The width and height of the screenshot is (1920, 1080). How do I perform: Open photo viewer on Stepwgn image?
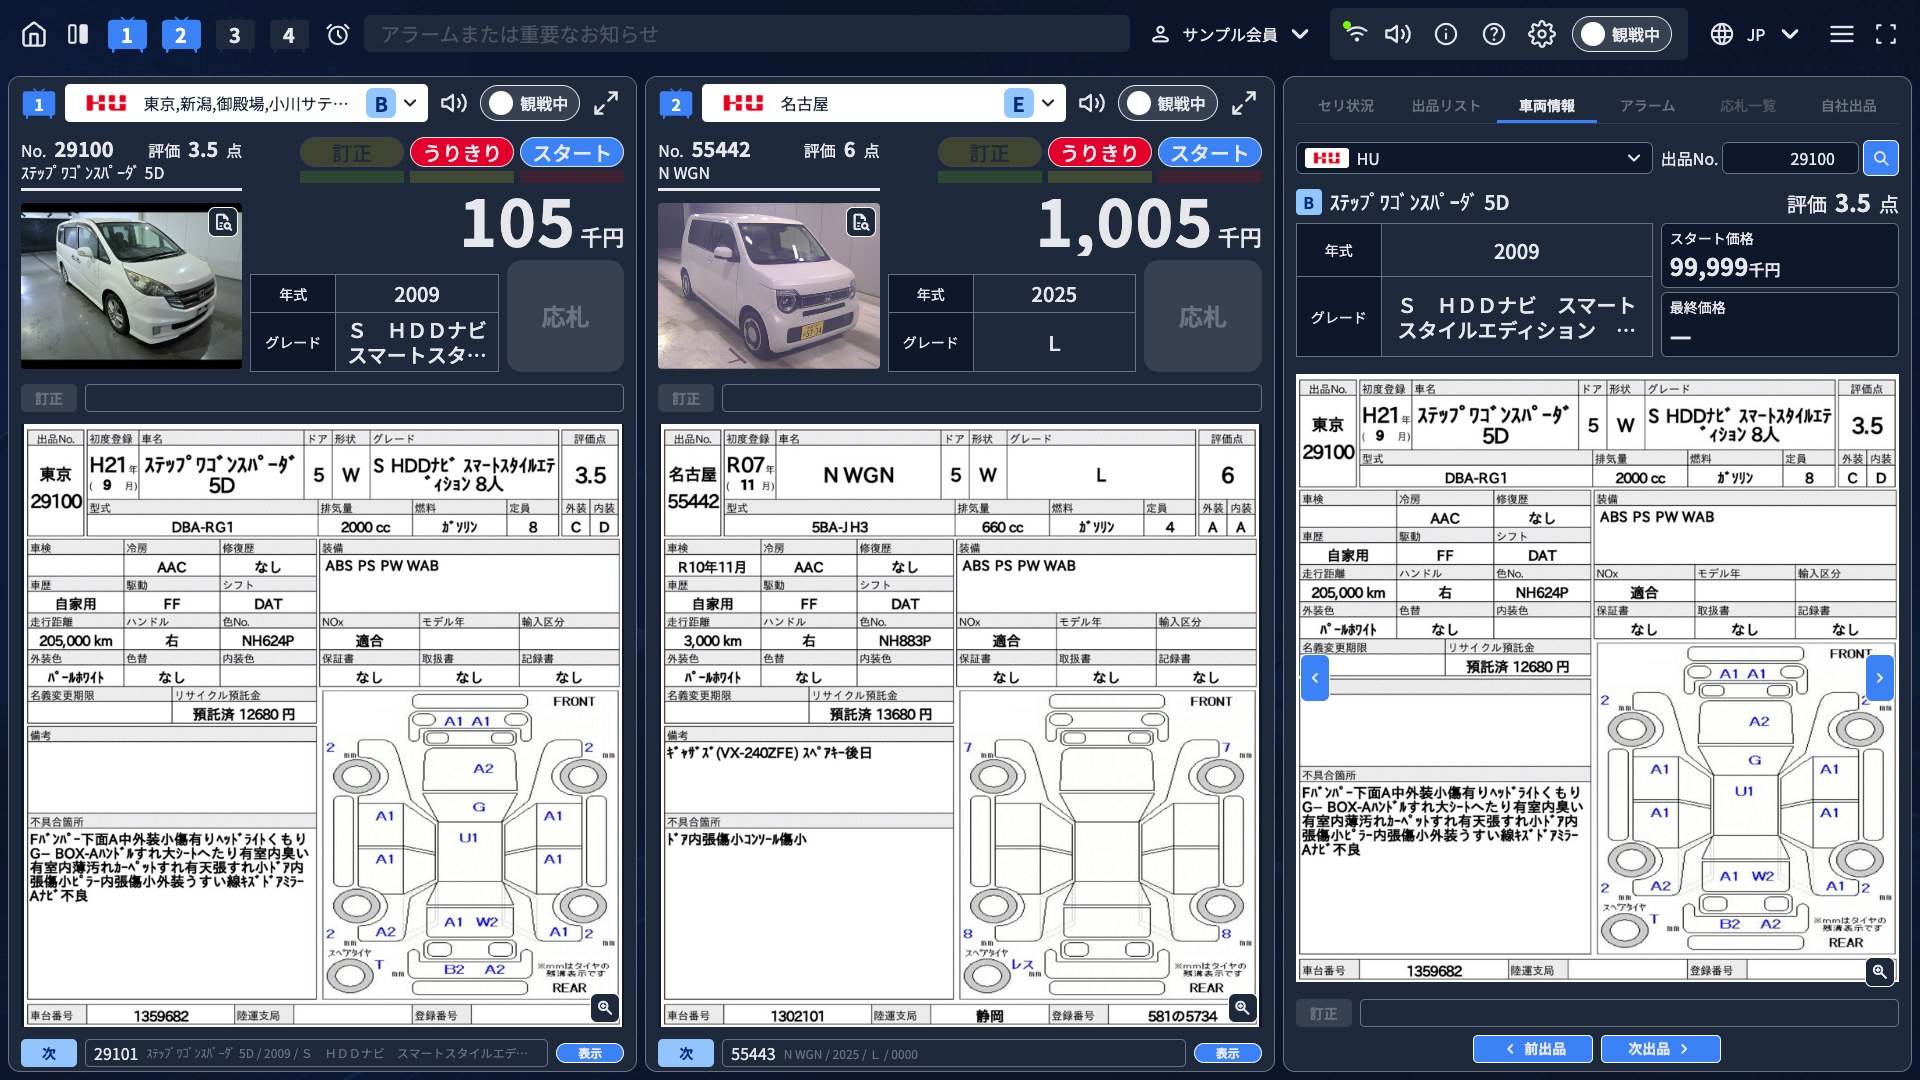(223, 222)
